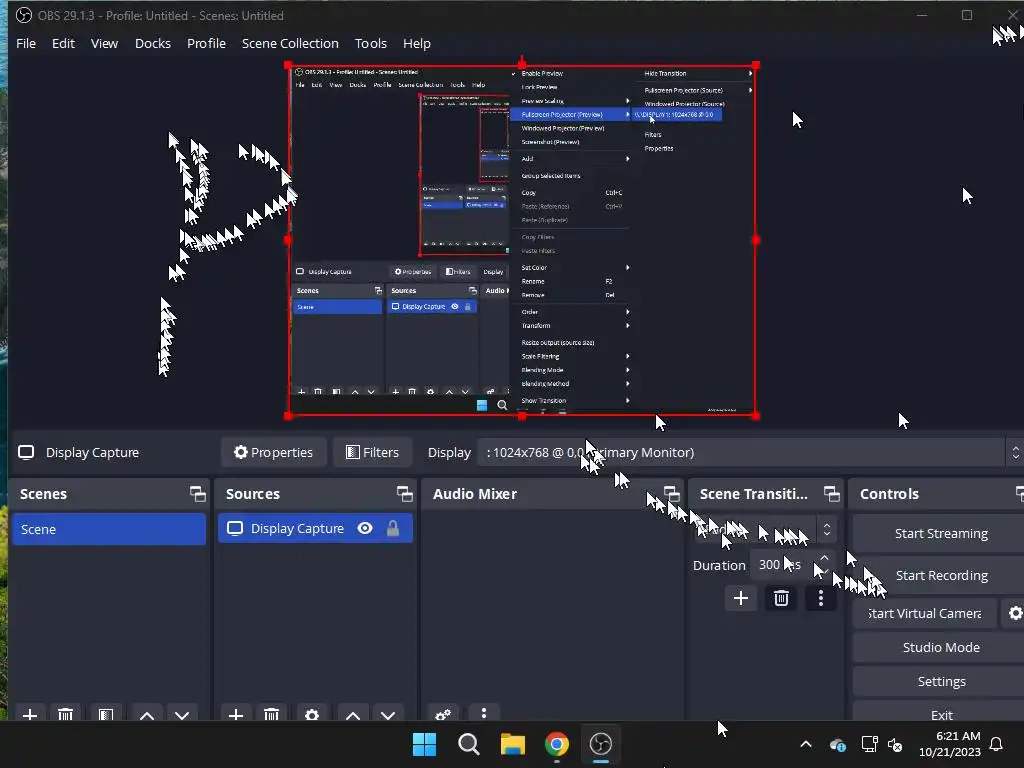Move source down in the list
The image size is (1024, 768).
[x=389, y=714]
